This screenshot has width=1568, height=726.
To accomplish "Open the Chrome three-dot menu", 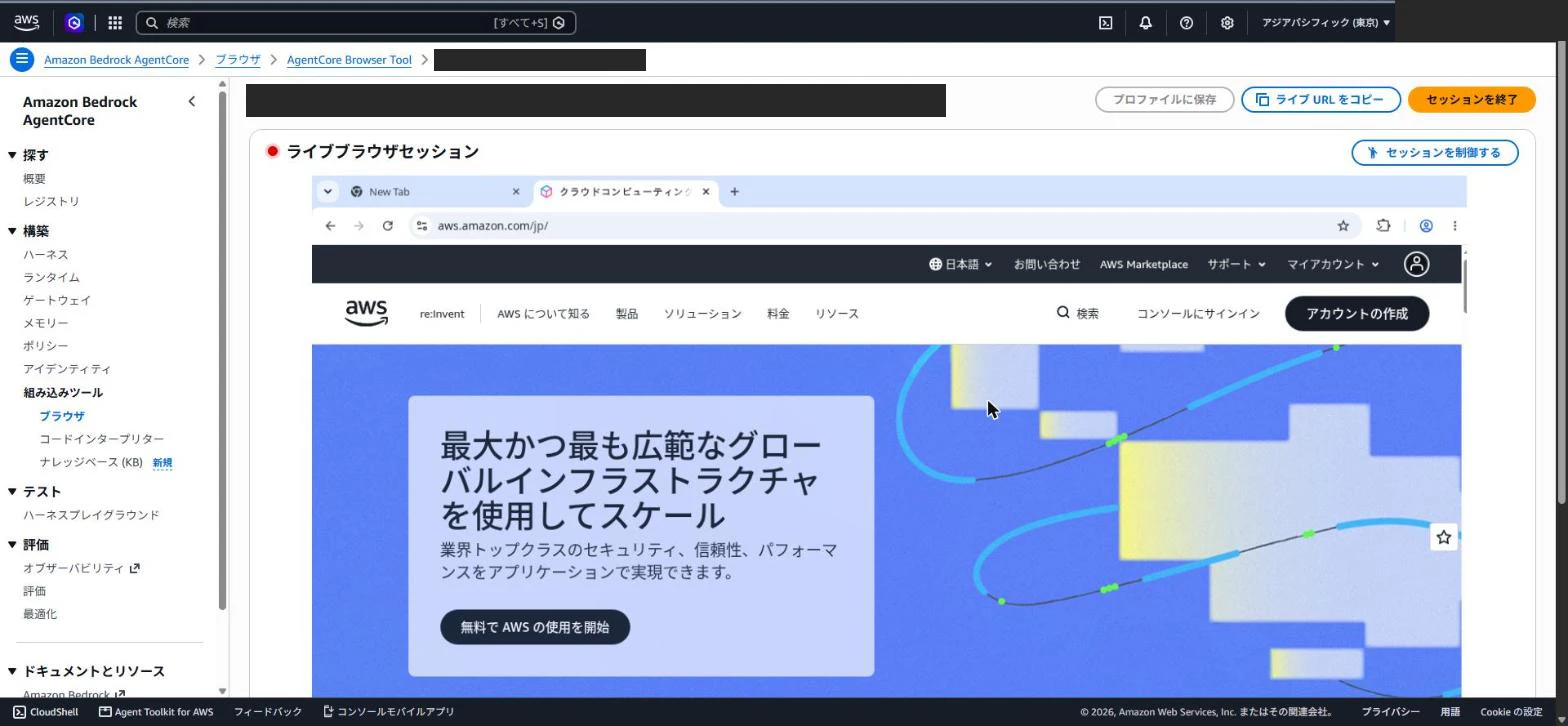I will click(1454, 225).
